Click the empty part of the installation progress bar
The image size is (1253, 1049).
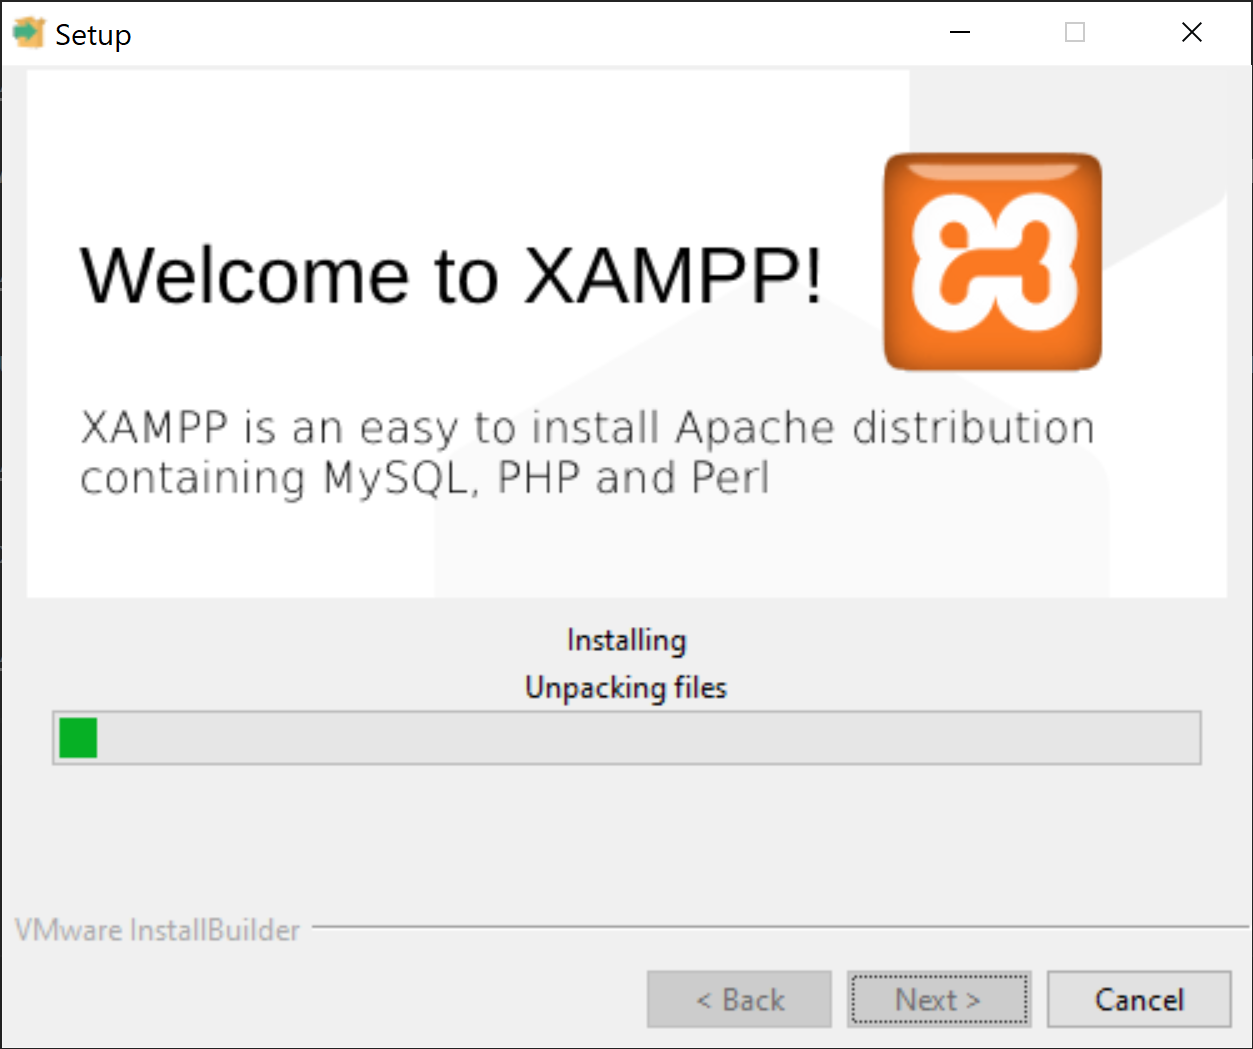coord(650,738)
